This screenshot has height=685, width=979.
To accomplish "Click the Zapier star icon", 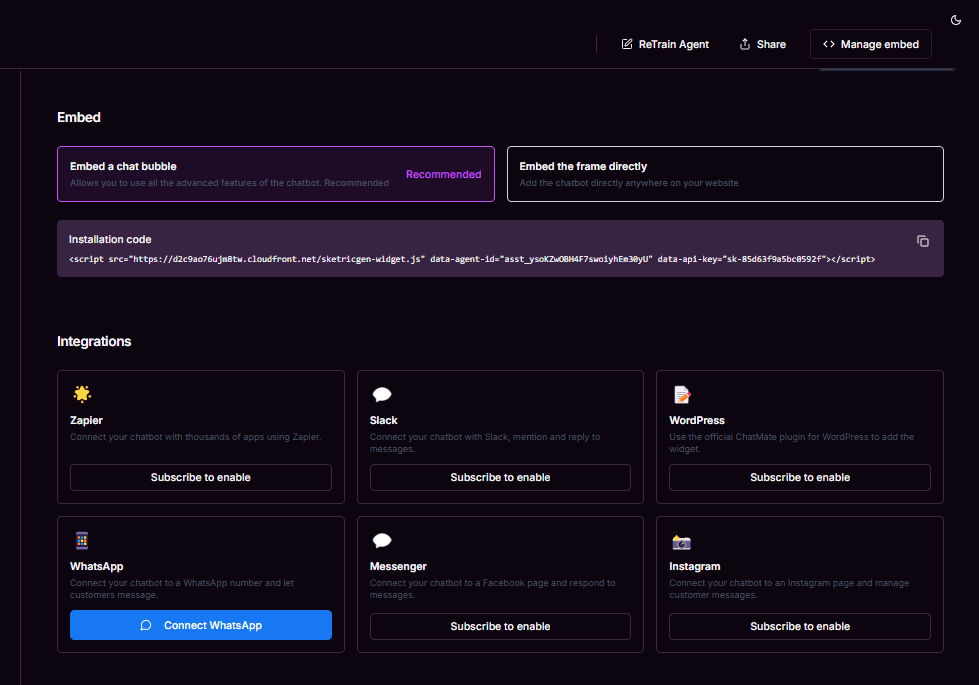I will point(82,394).
